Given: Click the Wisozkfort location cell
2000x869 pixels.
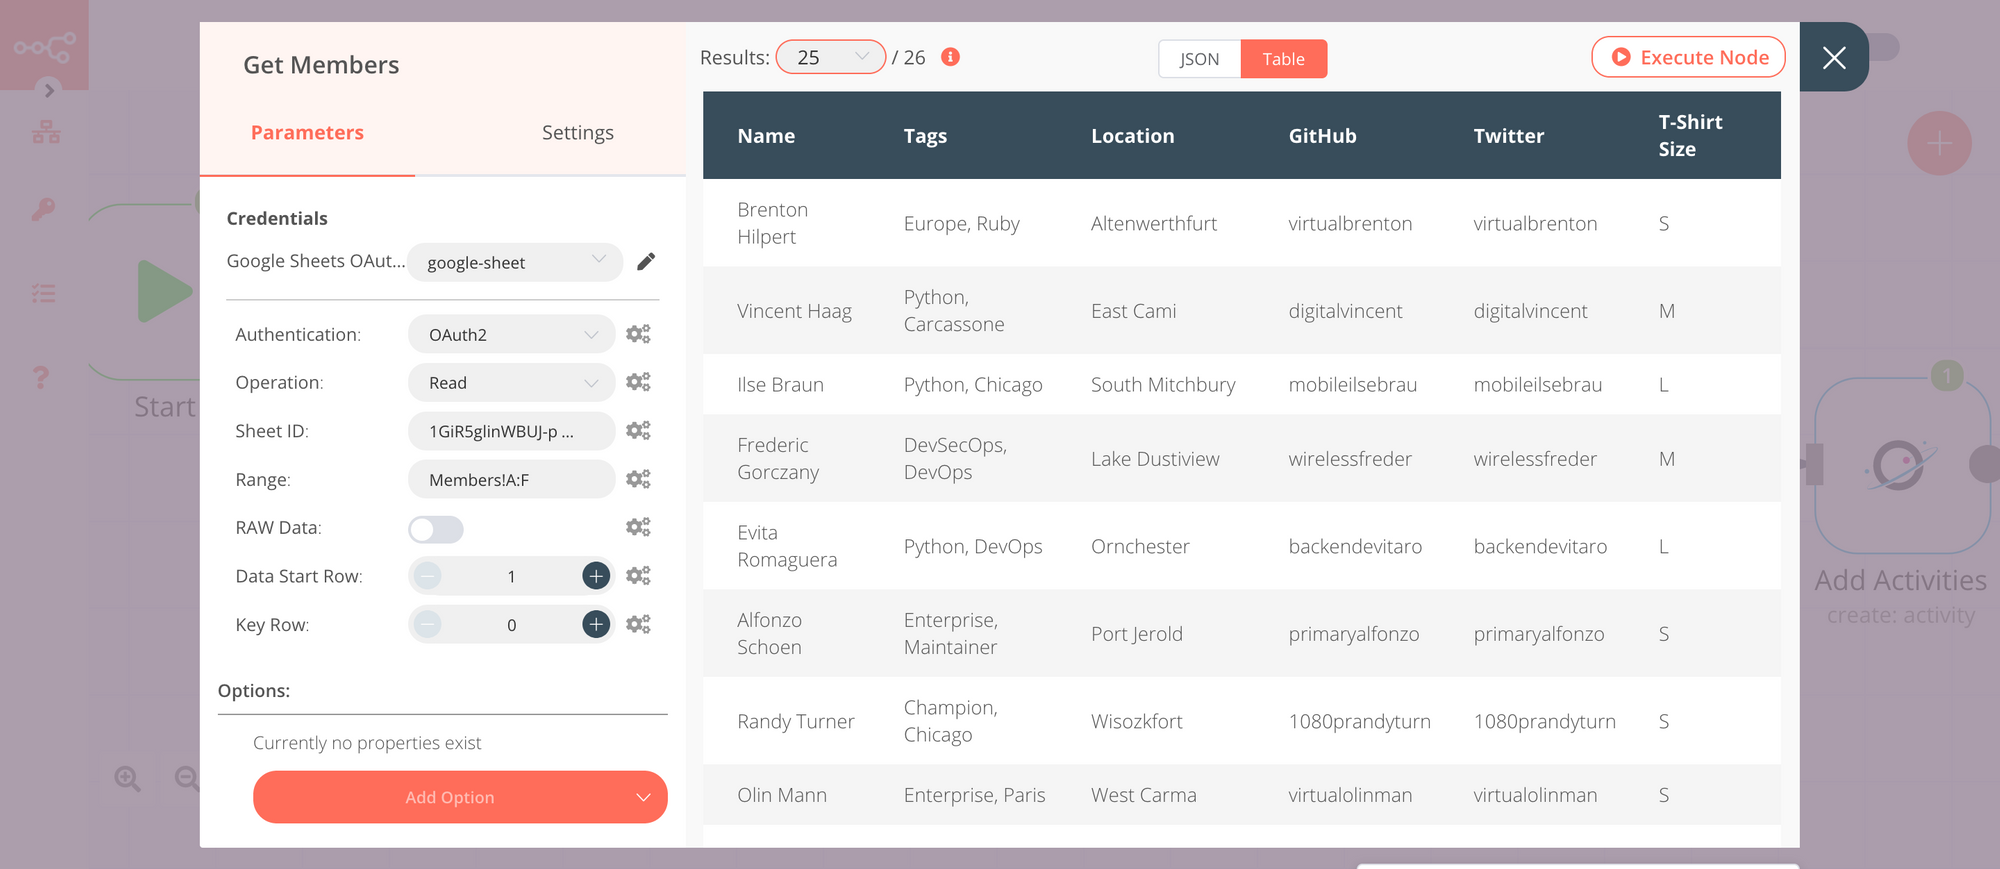Looking at the screenshot, I should (x=1136, y=721).
